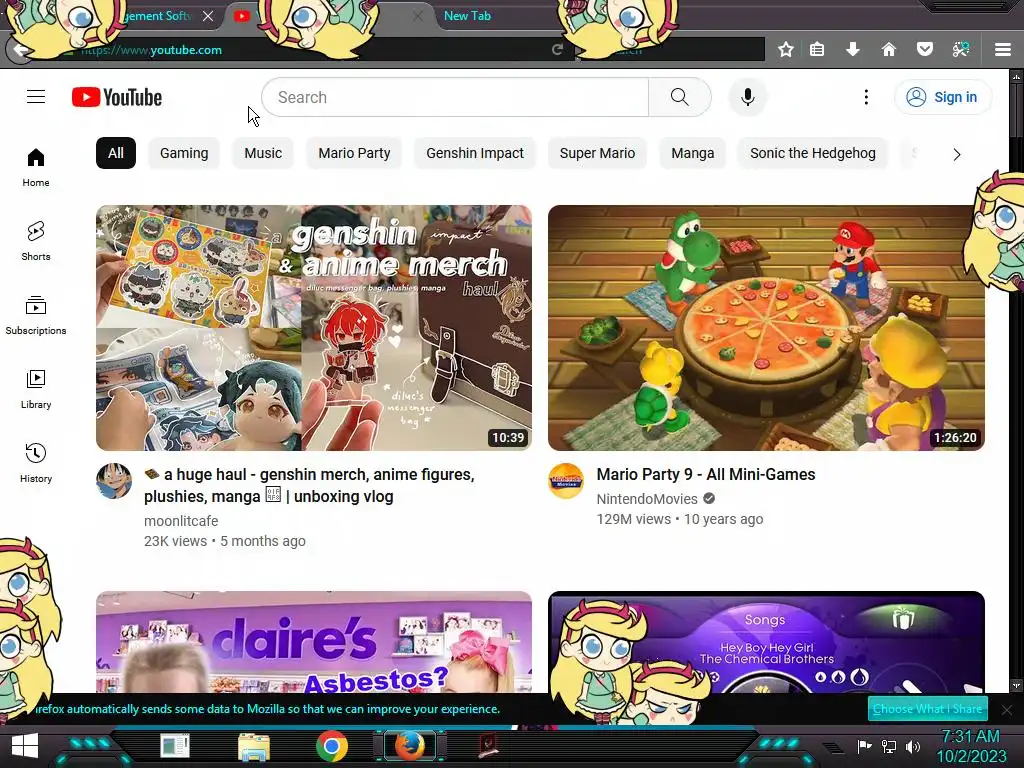Open History from the sidebar
The image size is (1024, 768).
(x=36, y=463)
